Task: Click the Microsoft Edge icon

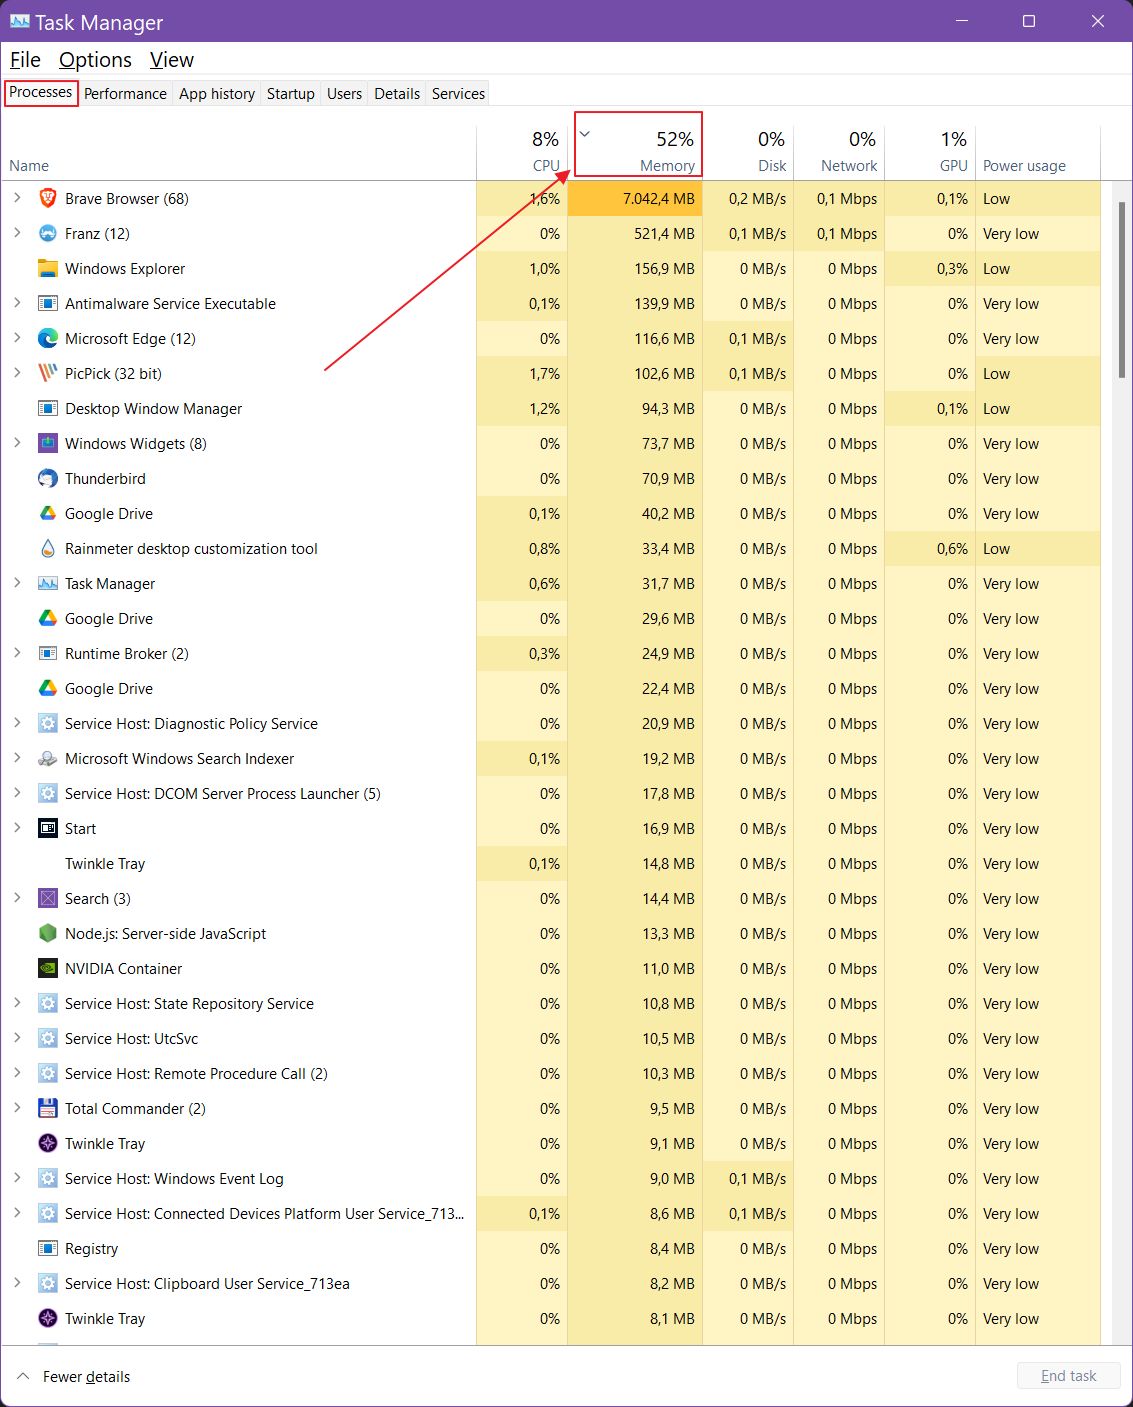Action: click(x=47, y=338)
